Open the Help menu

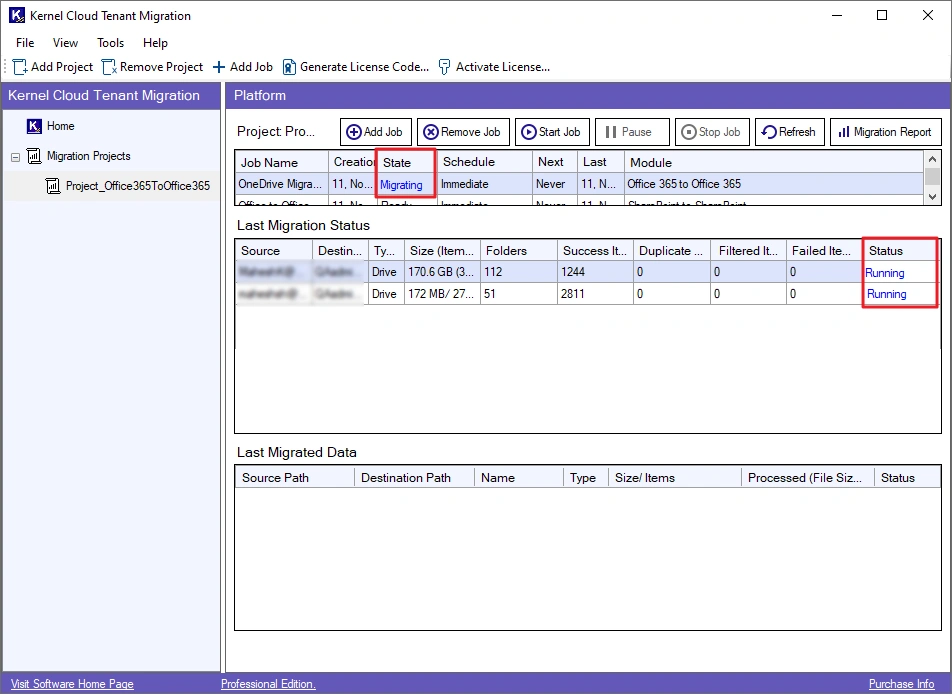click(155, 43)
